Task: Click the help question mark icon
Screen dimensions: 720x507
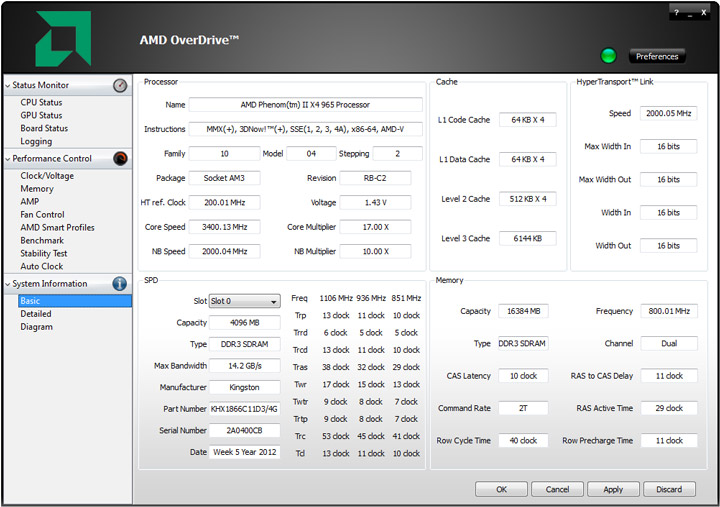Action: click(x=676, y=12)
